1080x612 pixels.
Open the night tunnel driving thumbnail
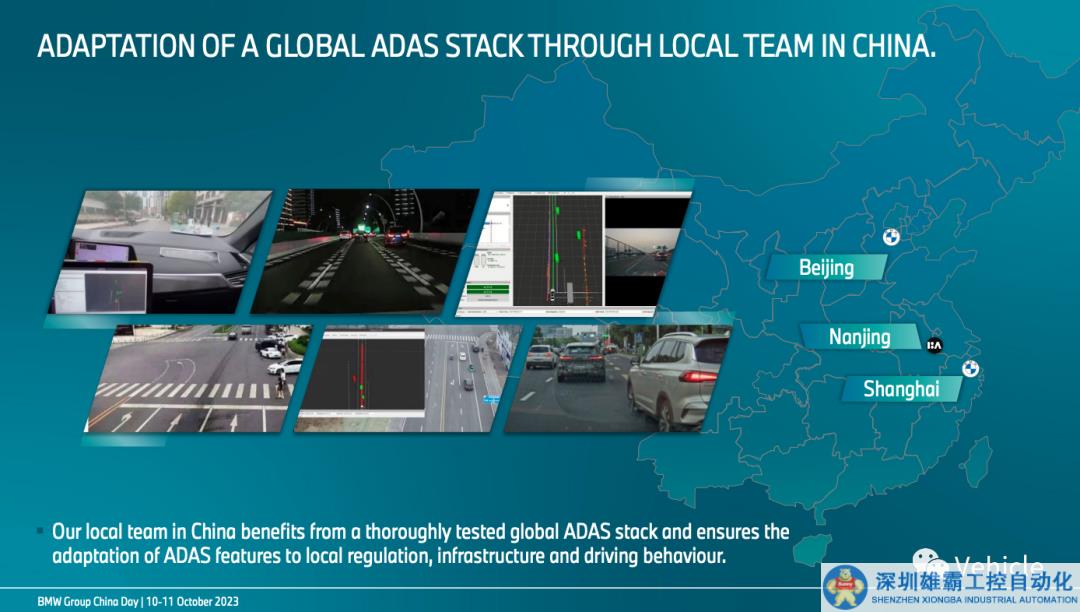click(364, 251)
